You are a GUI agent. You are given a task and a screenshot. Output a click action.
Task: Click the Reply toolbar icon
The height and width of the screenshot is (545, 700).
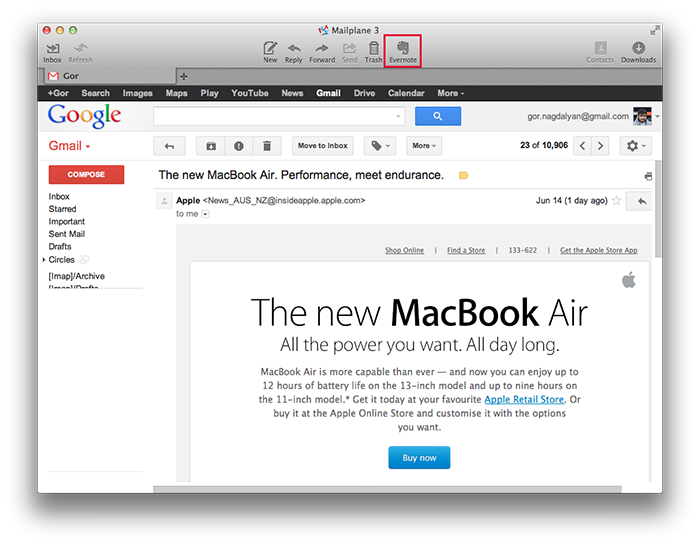point(294,53)
